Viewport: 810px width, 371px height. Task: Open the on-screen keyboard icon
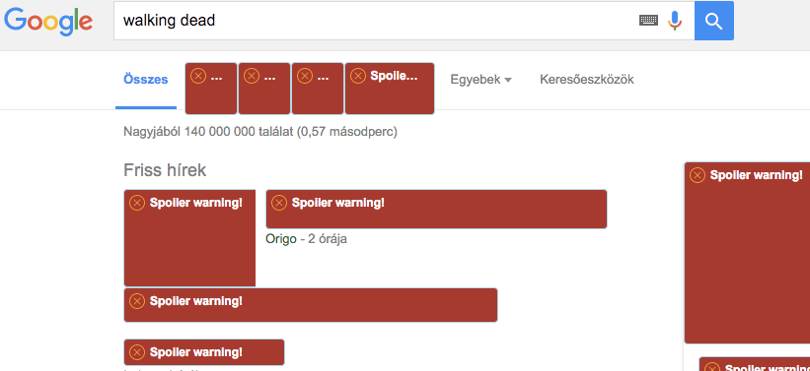[x=648, y=21]
